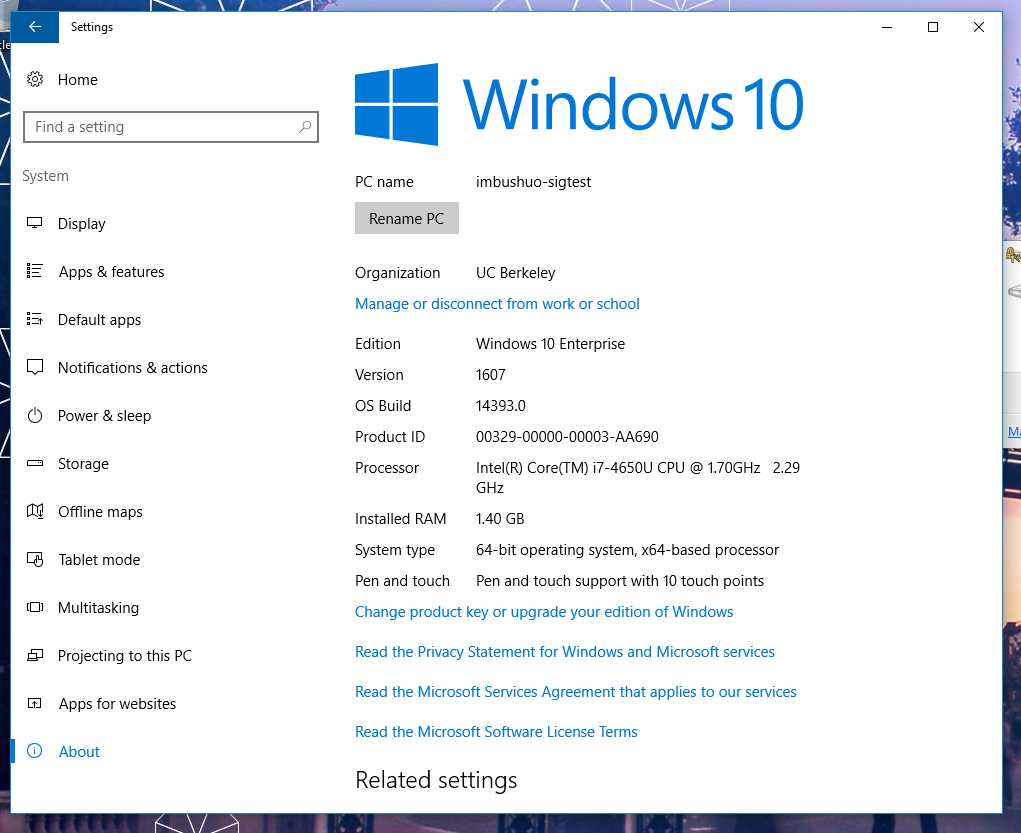Click the Tablet mode icon
Image resolution: width=1021 pixels, height=833 pixels.
click(x=34, y=559)
